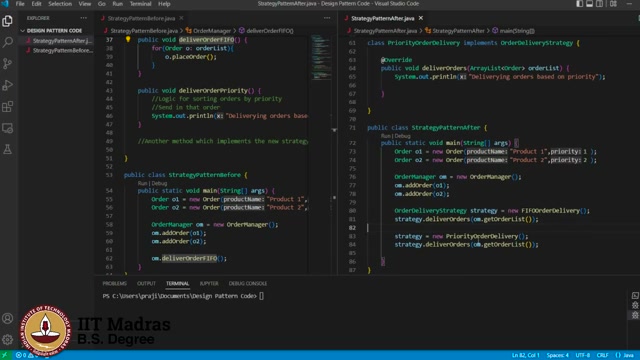Switch to the StrategyPatternBefore.java editor tab

(141, 18)
